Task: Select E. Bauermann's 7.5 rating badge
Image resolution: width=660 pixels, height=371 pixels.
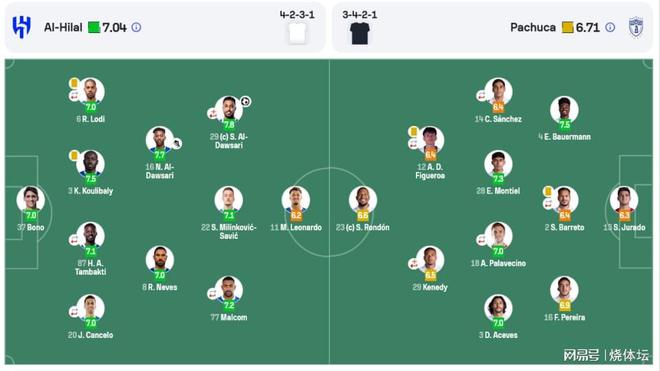Action: point(564,125)
